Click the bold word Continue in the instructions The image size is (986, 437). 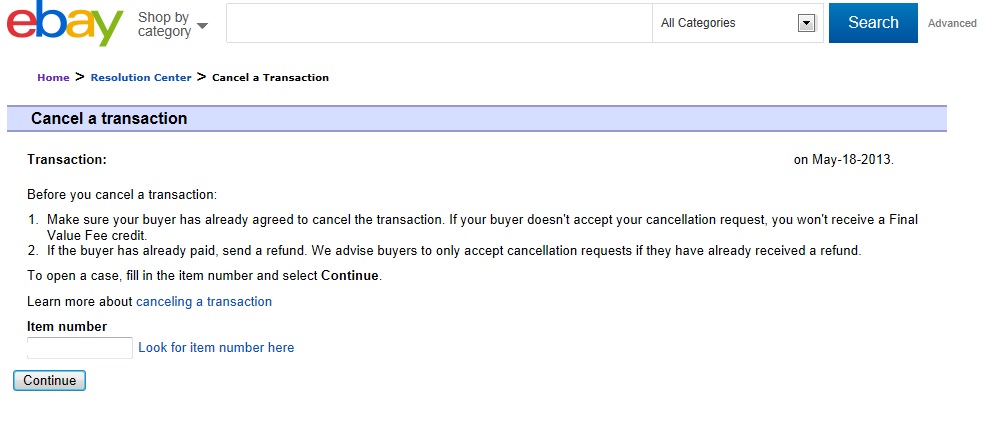click(x=349, y=275)
